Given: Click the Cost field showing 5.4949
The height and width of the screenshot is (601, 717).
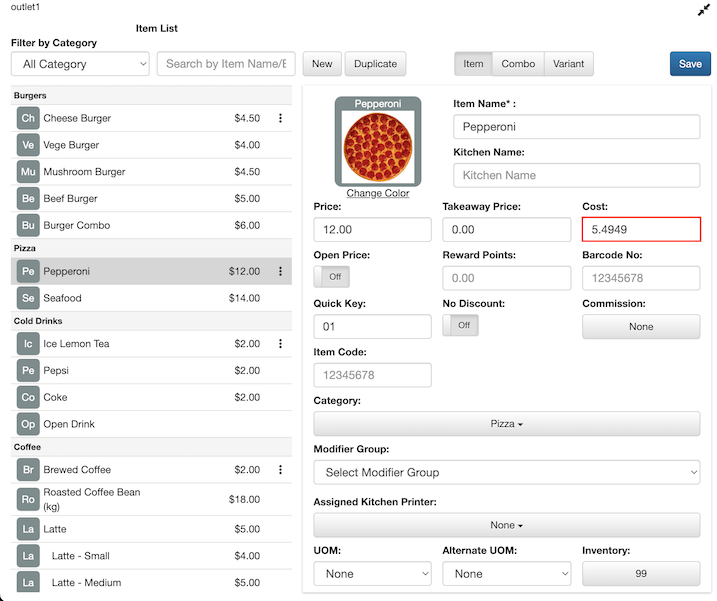Looking at the screenshot, I should 641,230.
